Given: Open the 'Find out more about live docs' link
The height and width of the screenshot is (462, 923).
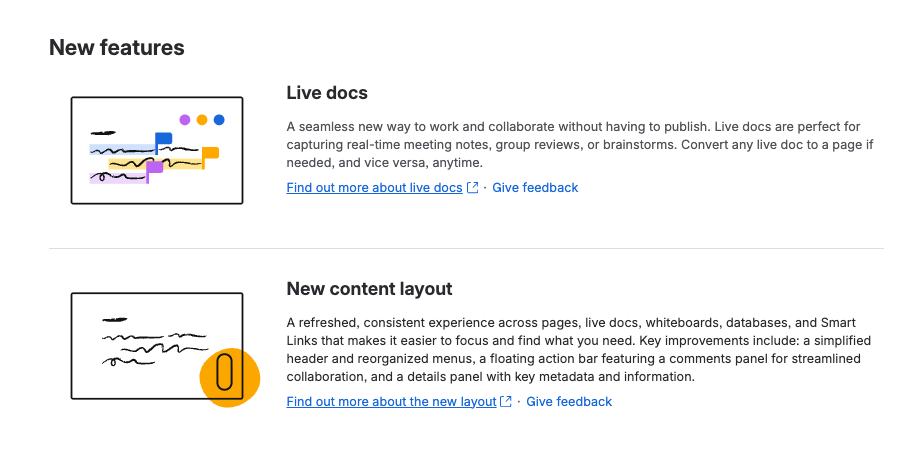Looking at the screenshot, I should pyautogui.click(x=374, y=188).
